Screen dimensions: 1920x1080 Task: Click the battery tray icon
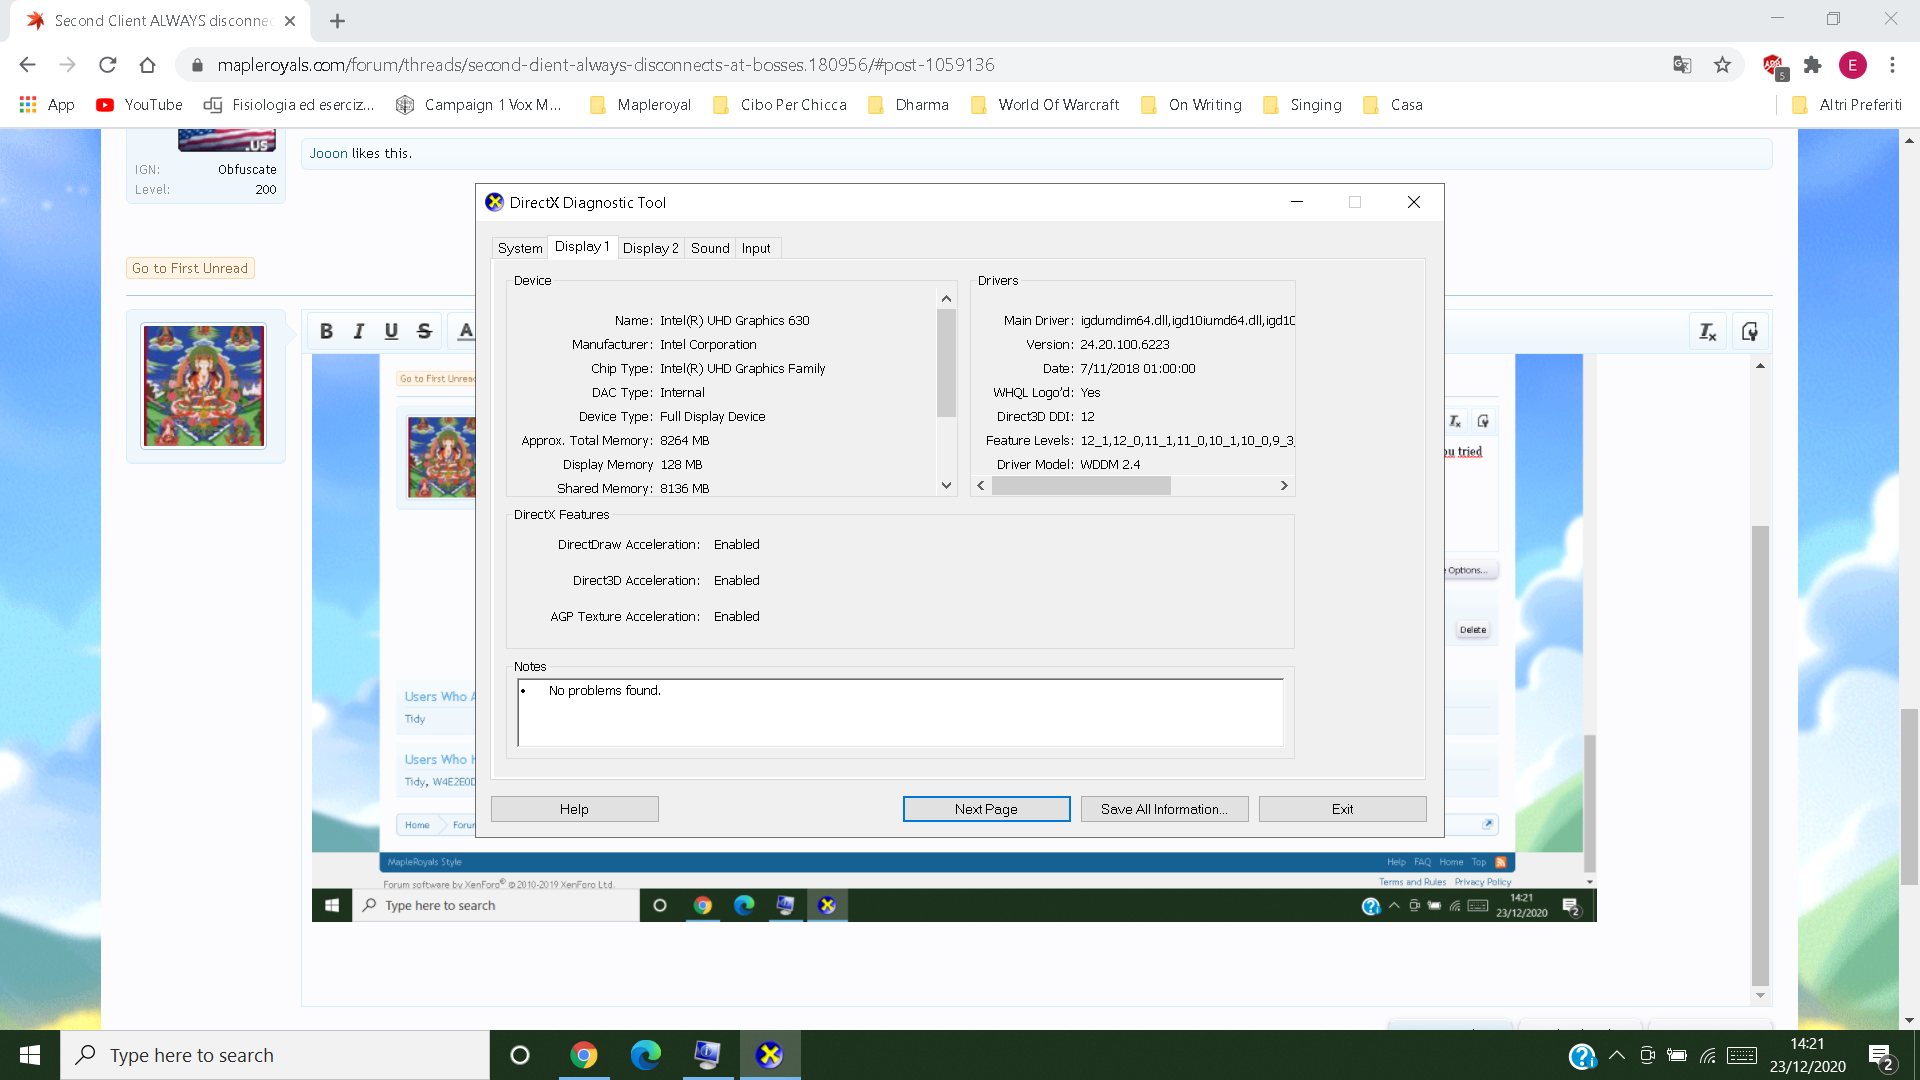click(x=1678, y=1055)
